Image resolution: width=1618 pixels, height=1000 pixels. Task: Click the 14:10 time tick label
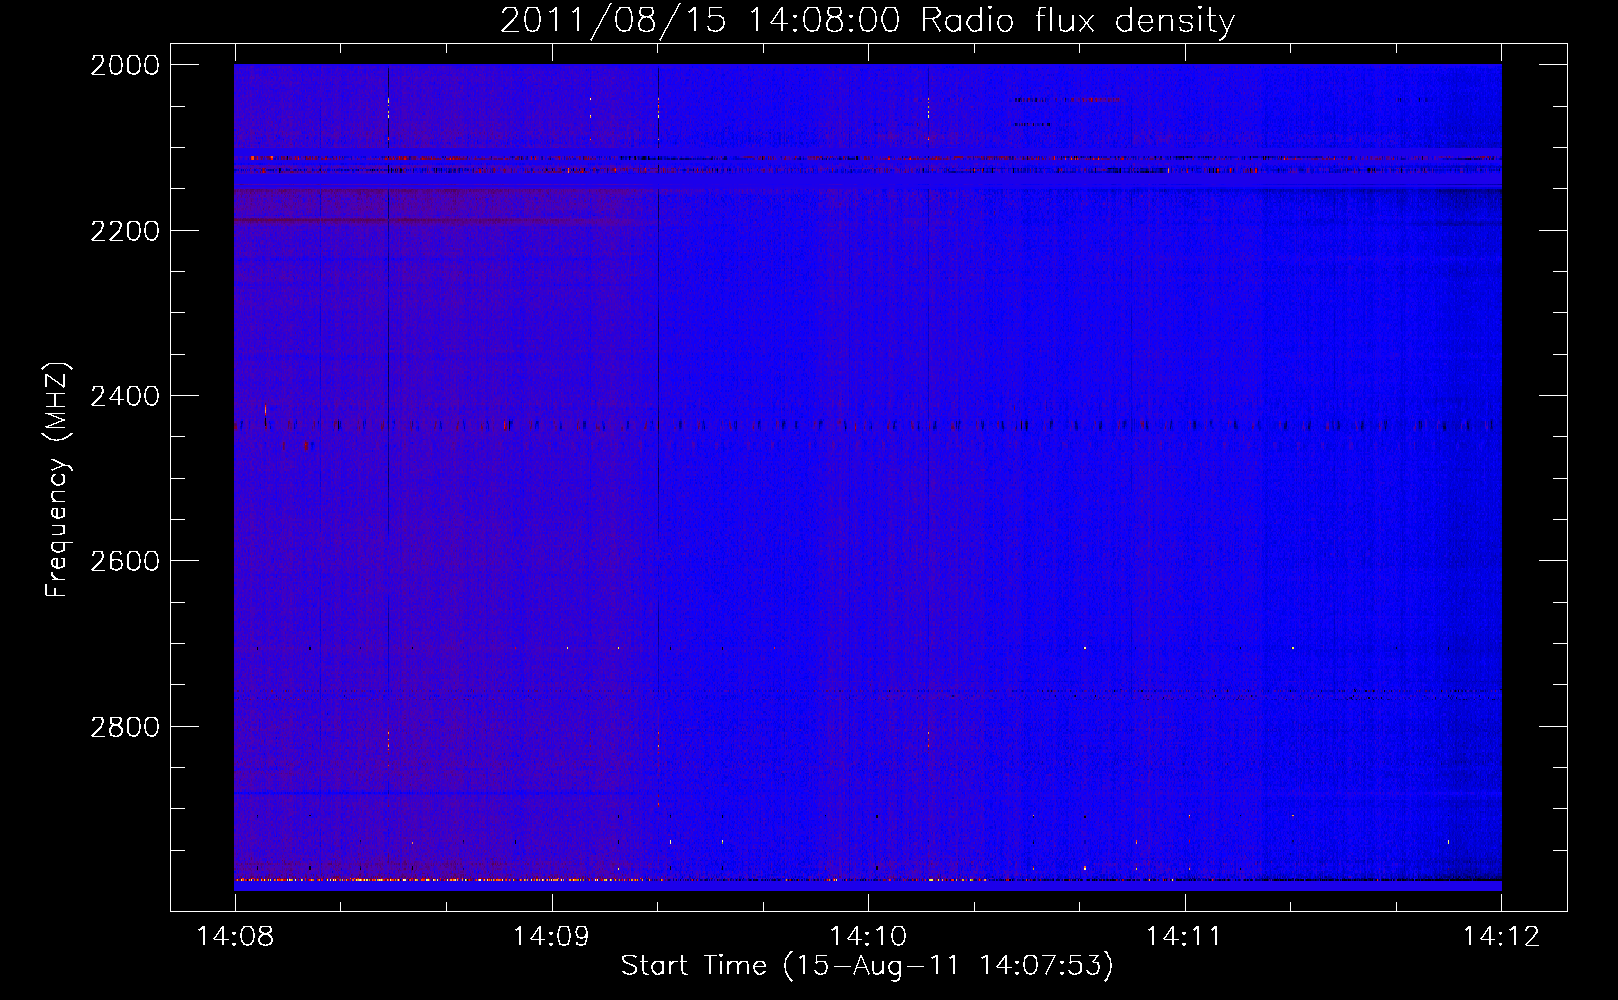[x=868, y=937]
